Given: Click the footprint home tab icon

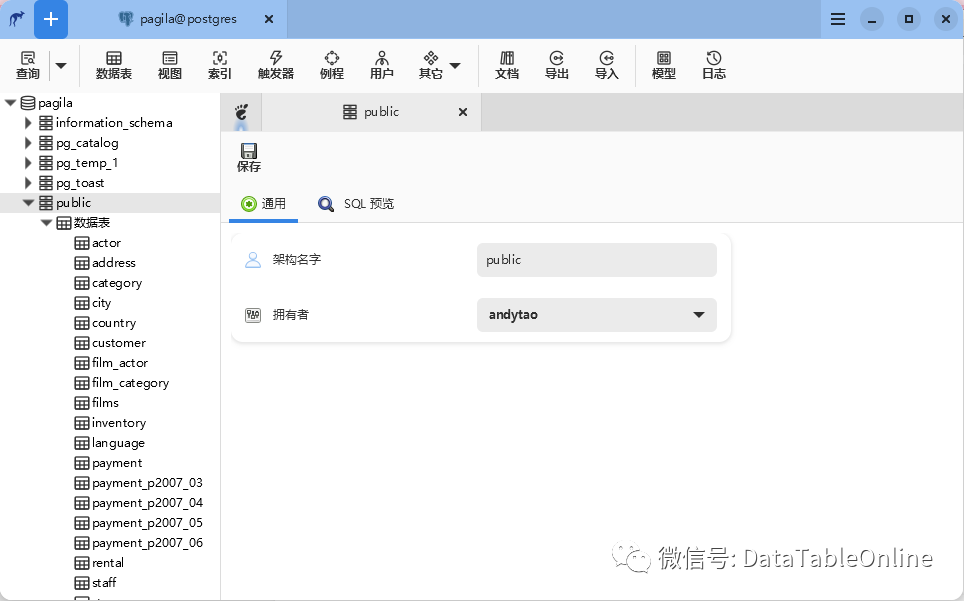Looking at the screenshot, I should (242, 112).
